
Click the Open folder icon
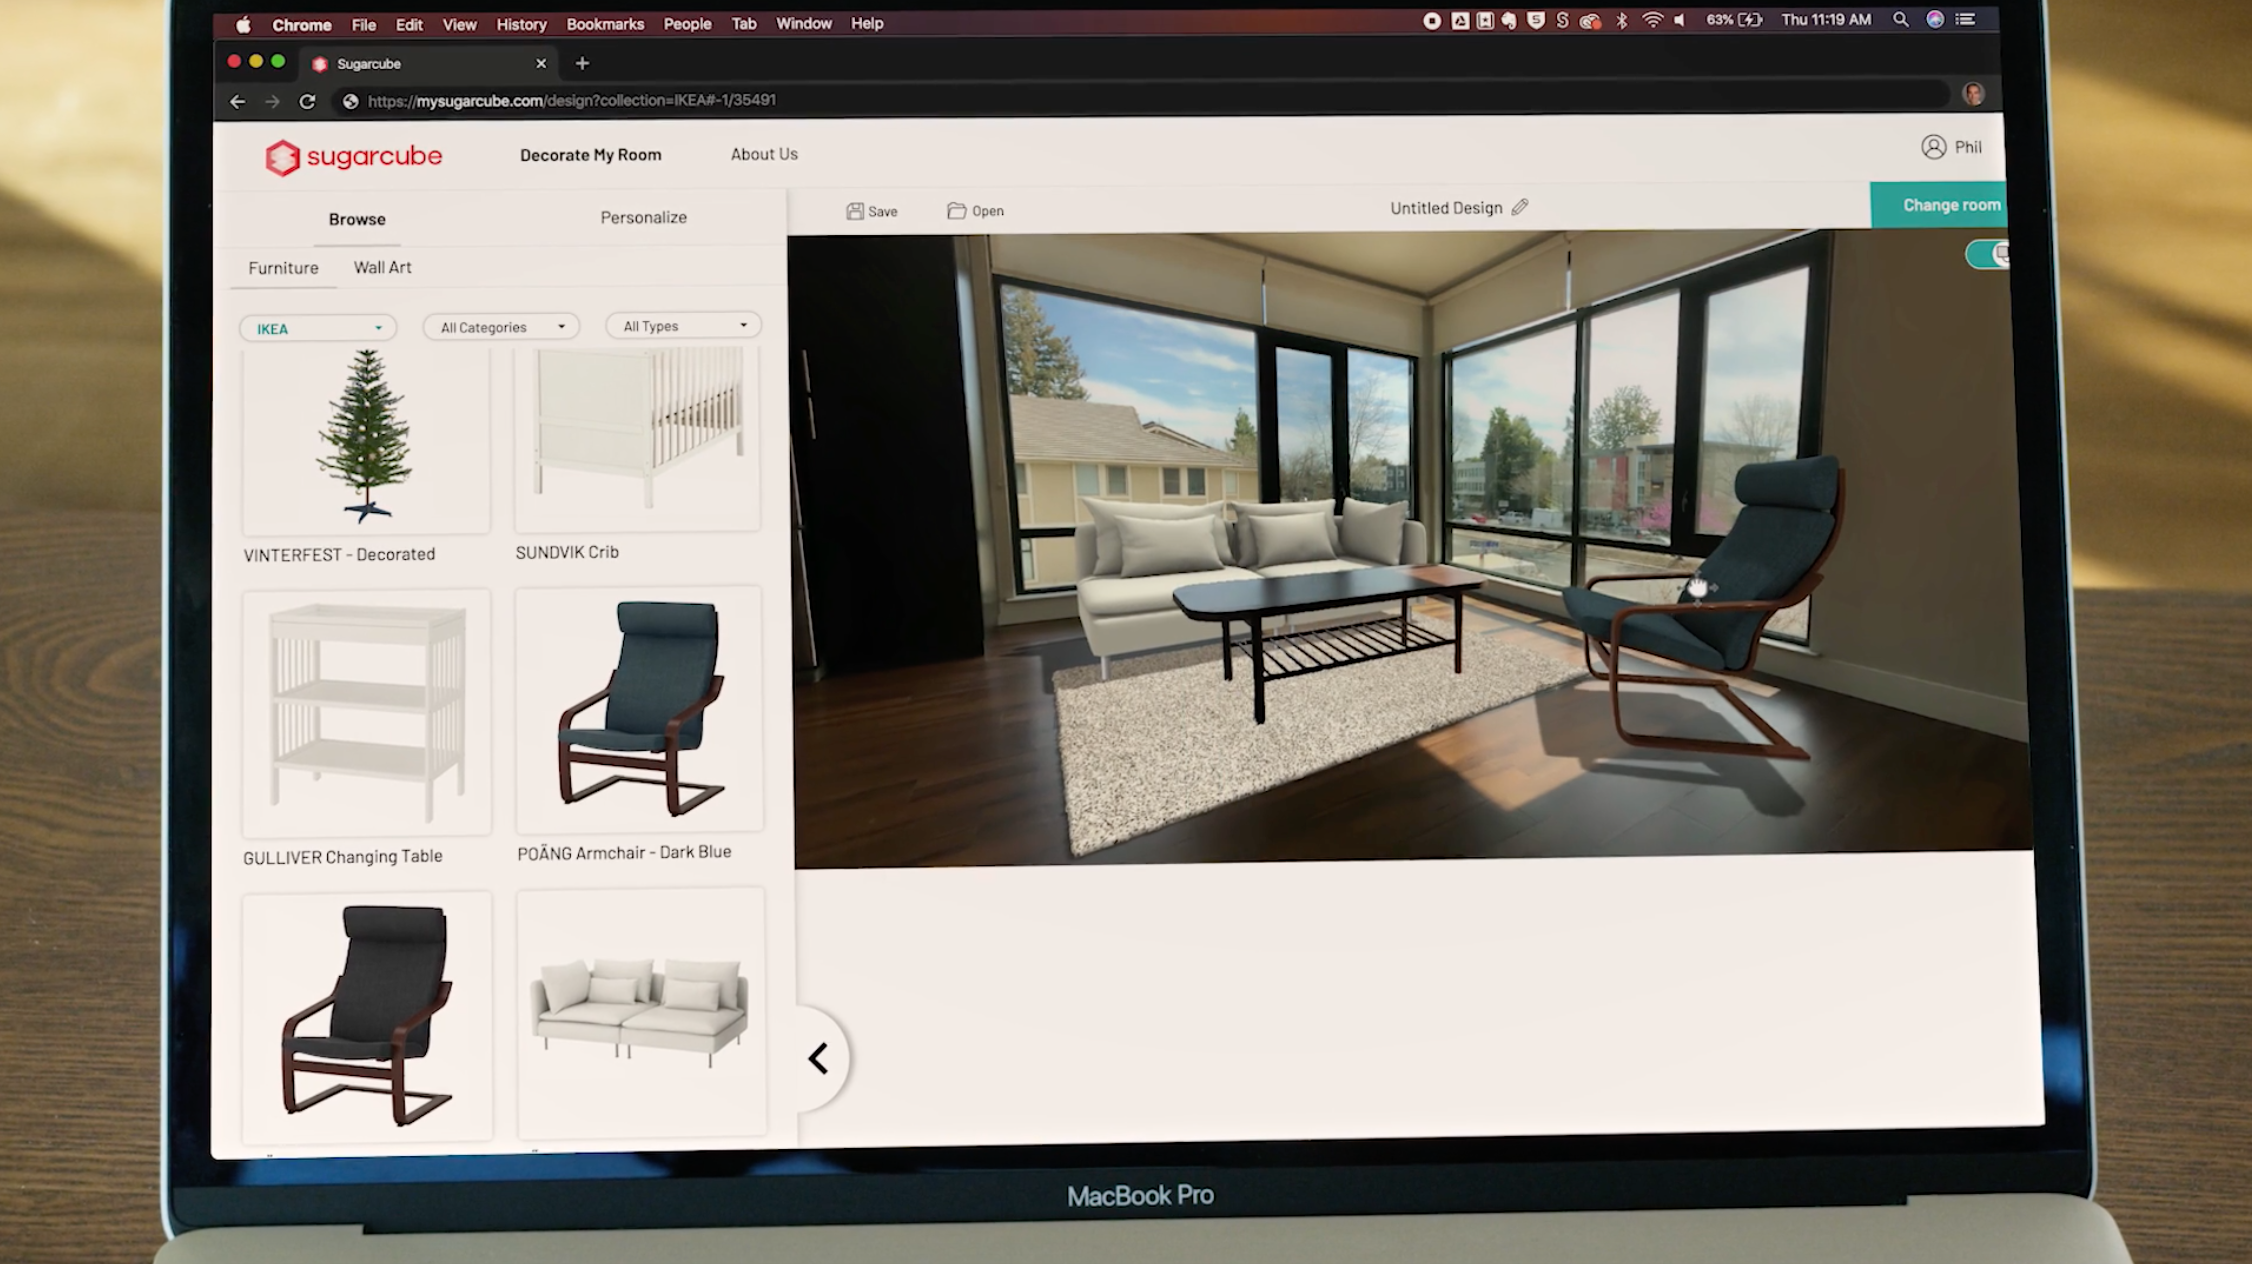point(956,211)
